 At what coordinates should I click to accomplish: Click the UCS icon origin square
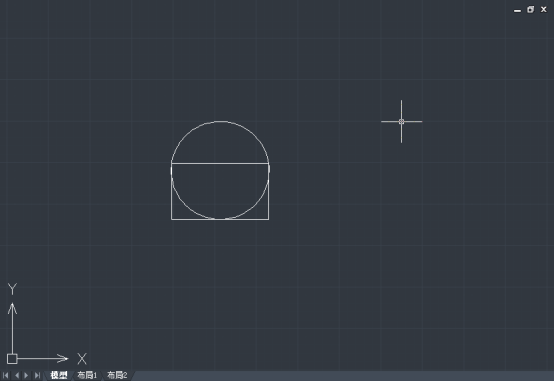[12, 359]
